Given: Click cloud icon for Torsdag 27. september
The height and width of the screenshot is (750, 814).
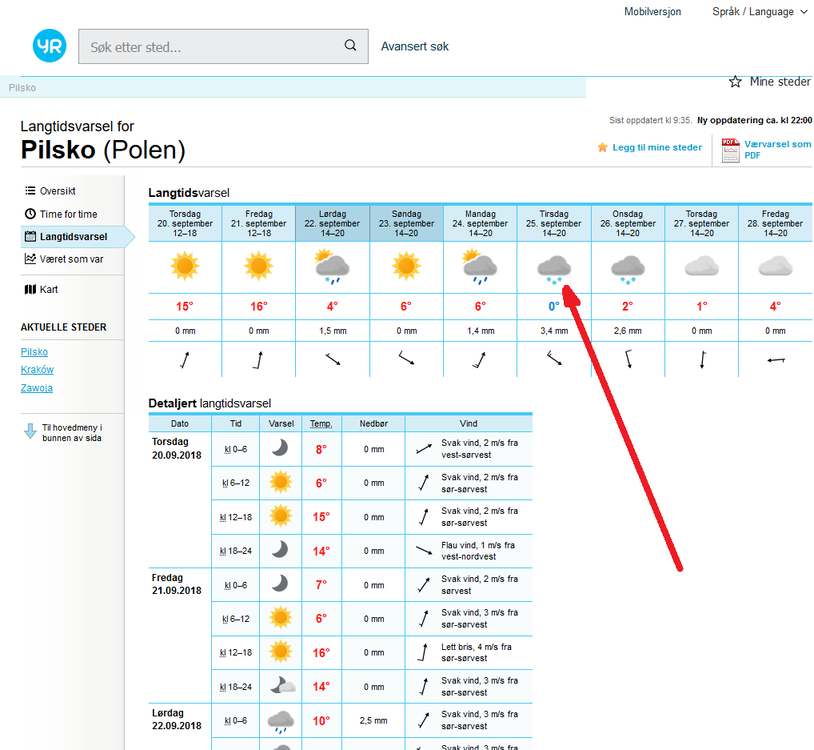Looking at the screenshot, I should coord(702,266).
